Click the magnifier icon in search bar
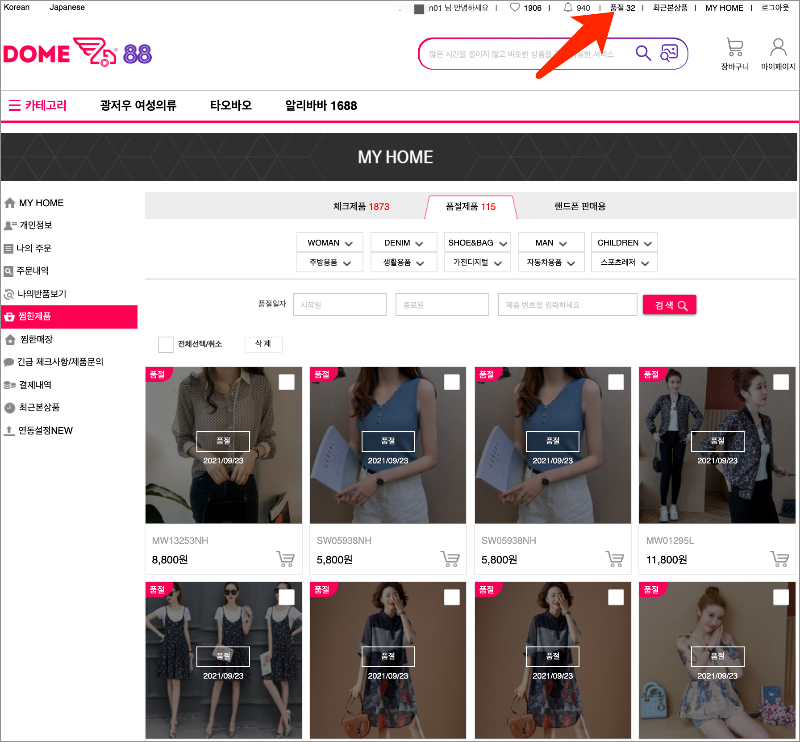Image resolution: width=800 pixels, height=742 pixels. pyautogui.click(x=643, y=53)
